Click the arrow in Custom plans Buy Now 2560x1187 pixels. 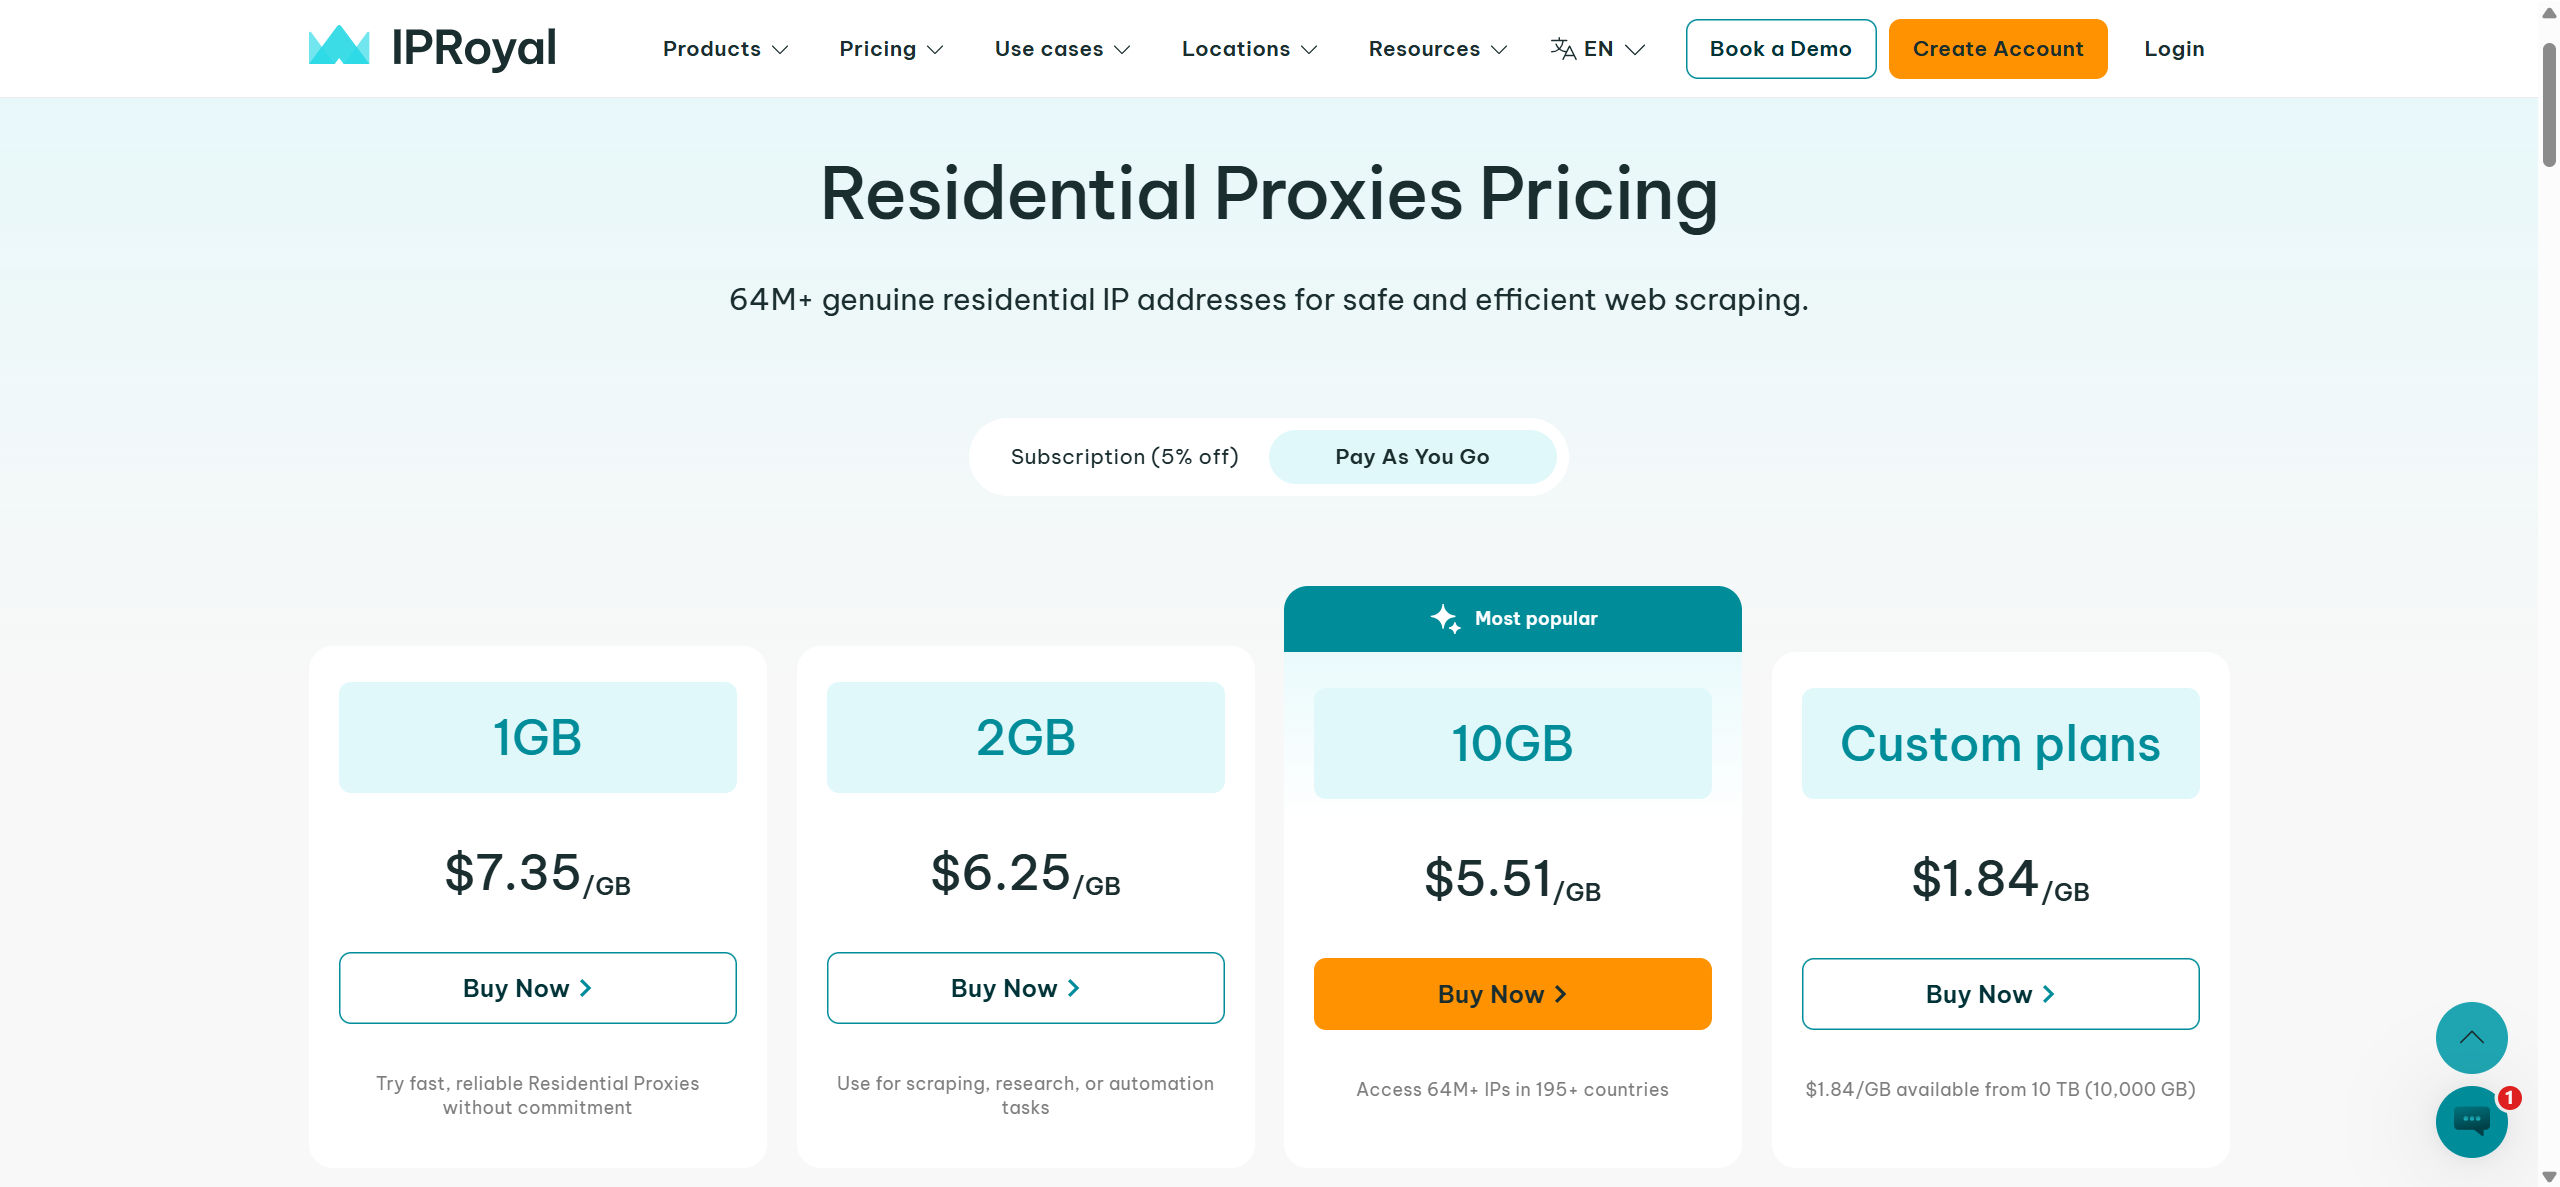(2049, 994)
